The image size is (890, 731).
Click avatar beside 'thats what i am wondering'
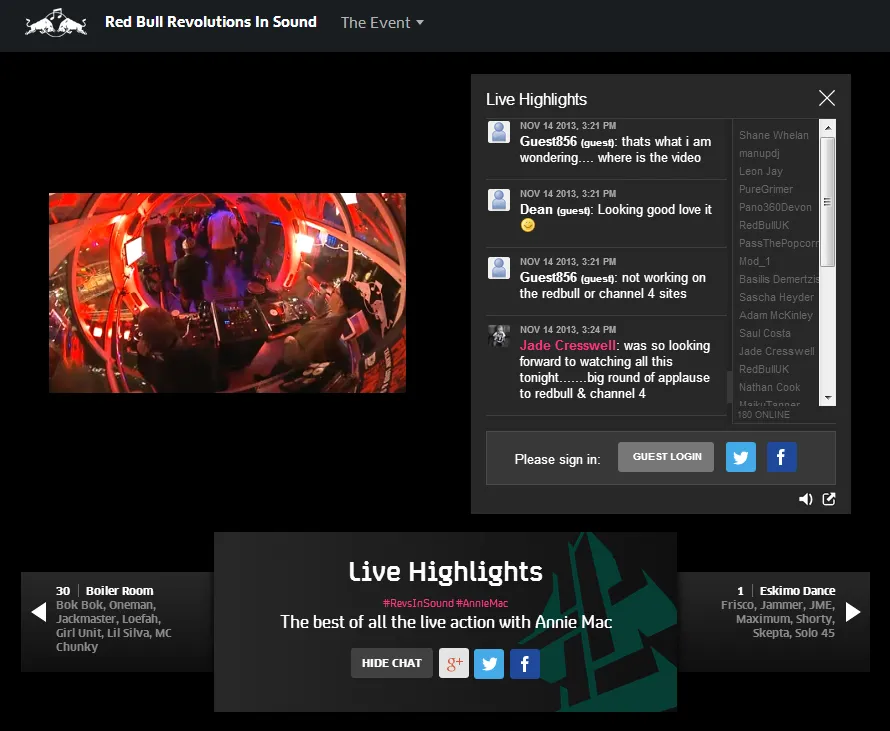[x=499, y=132]
